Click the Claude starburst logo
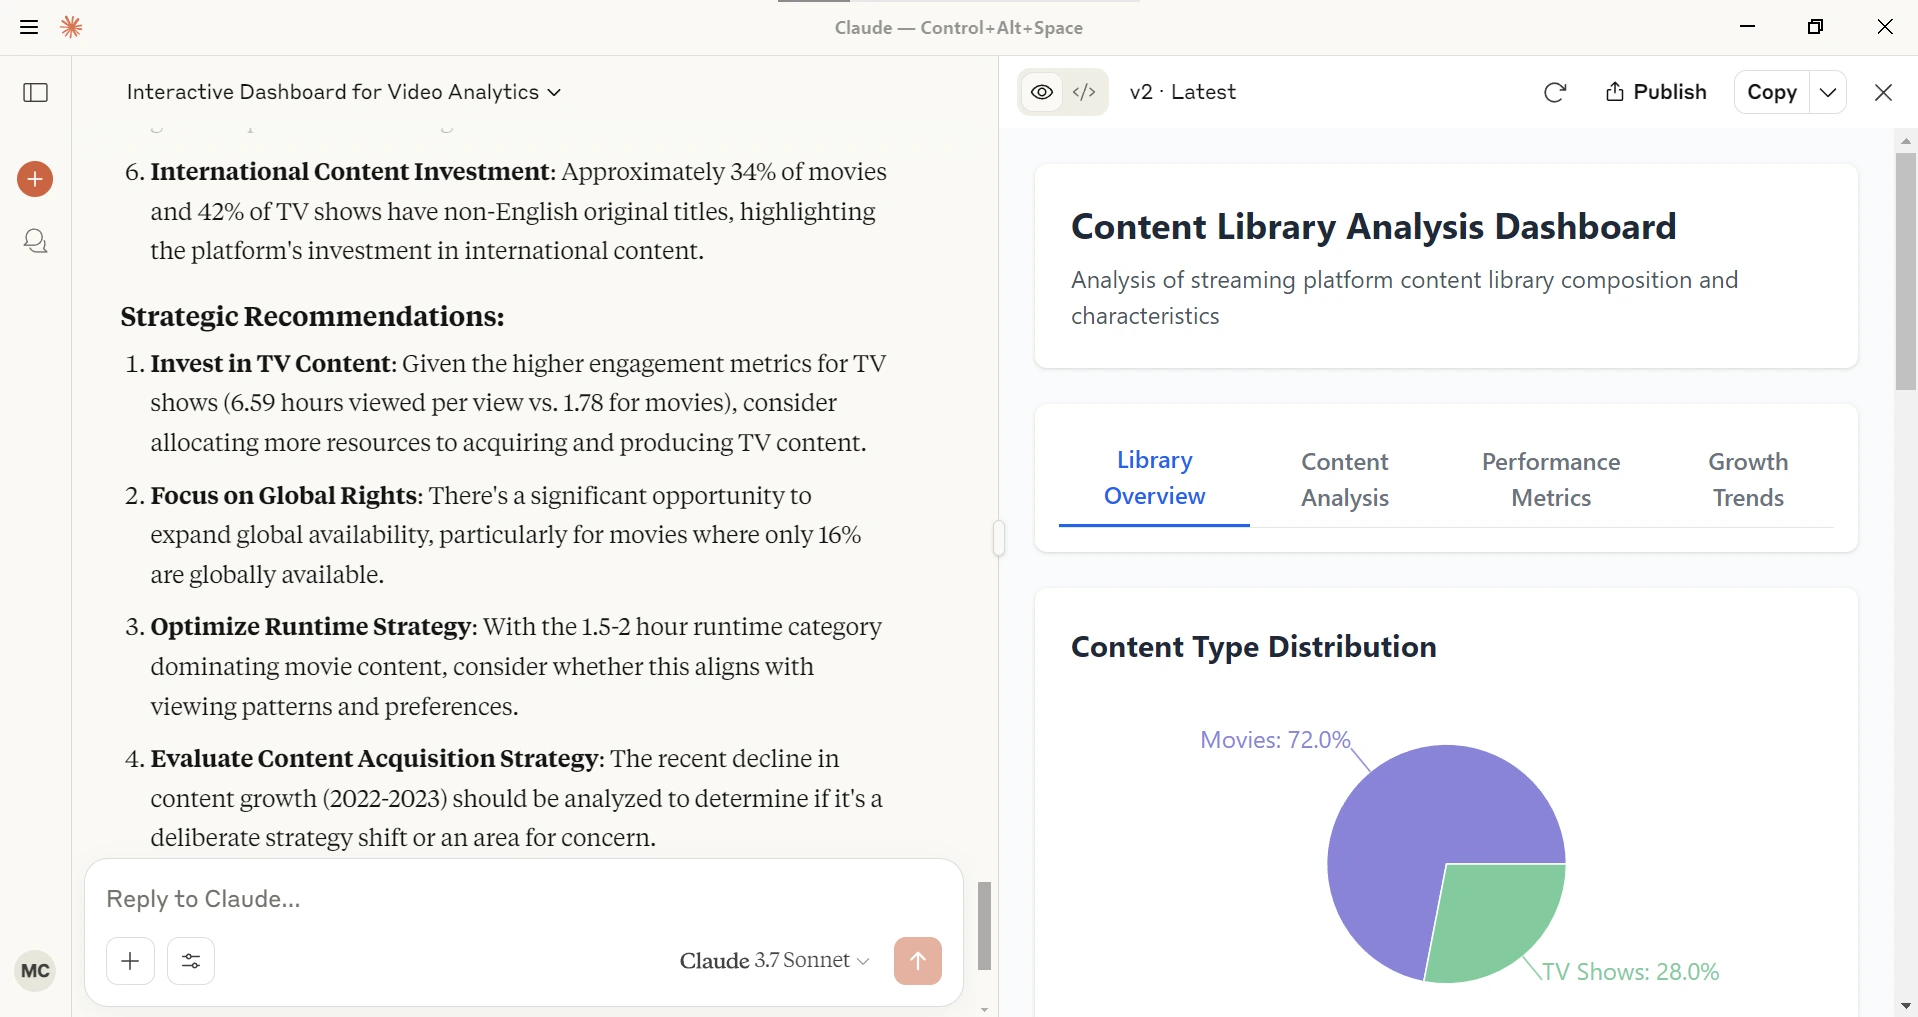Image resolution: width=1918 pixels, height=1017 pixels. click(71, 27)
